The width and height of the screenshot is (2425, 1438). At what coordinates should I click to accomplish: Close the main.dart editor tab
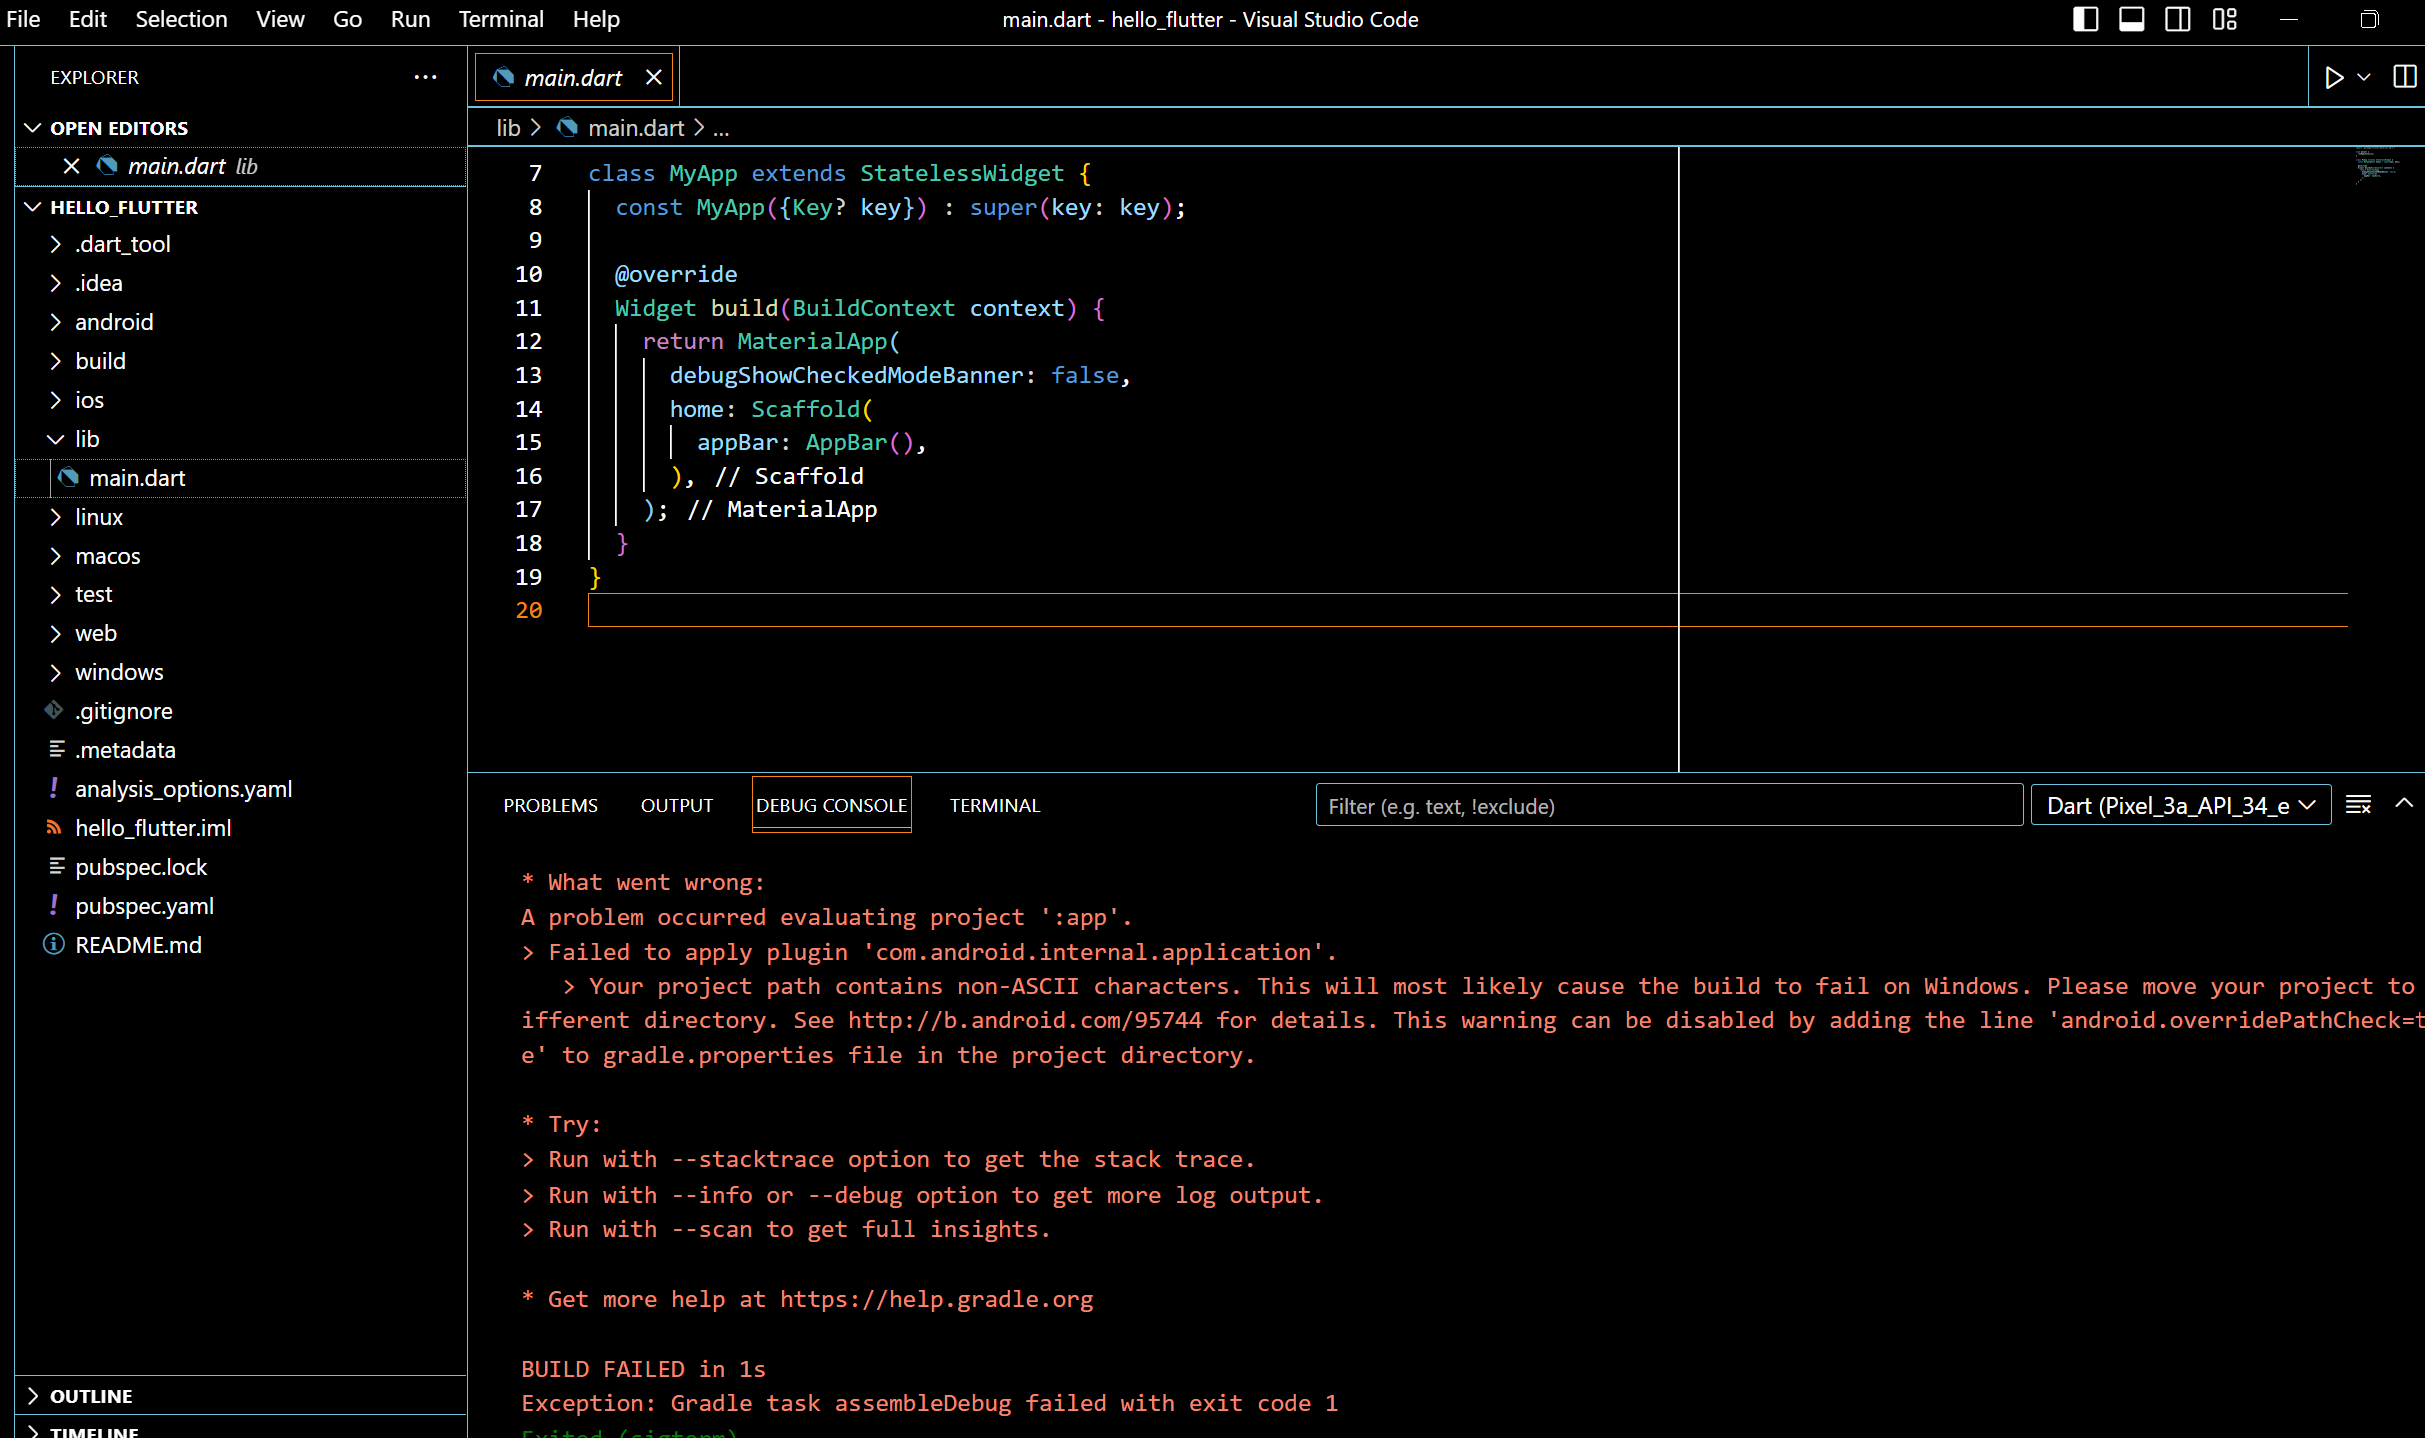point(653,77)
